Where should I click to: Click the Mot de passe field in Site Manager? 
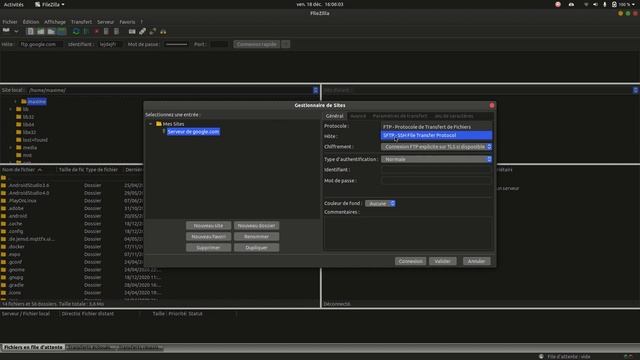click(436, 180)
